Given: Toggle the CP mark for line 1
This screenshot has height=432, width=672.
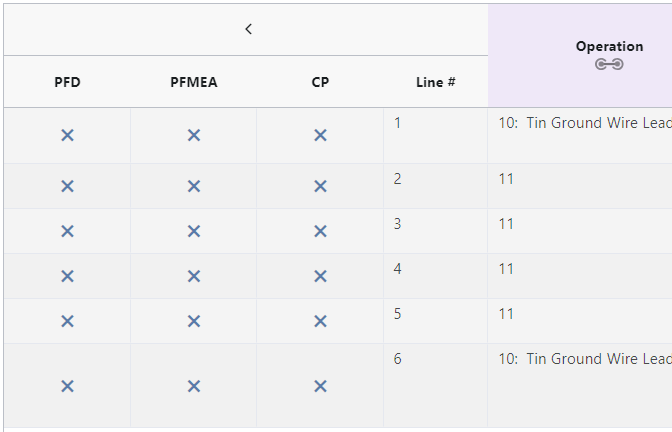Looking at the screenshot, I should click(x=320, y=135).
